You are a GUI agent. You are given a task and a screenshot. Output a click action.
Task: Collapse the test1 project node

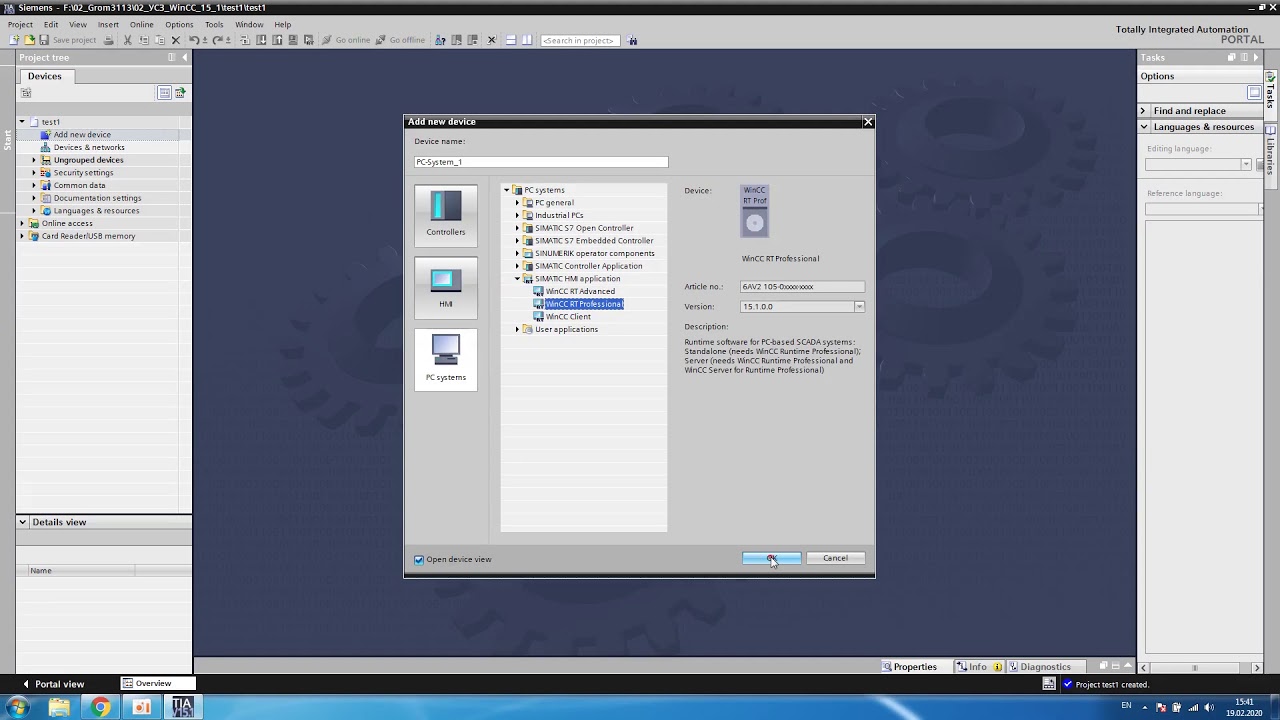point(22,122)
